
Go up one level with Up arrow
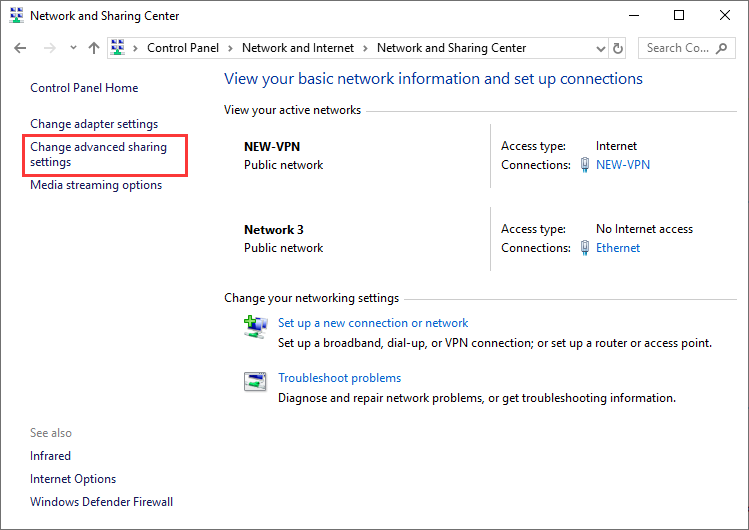click(94, 48)
